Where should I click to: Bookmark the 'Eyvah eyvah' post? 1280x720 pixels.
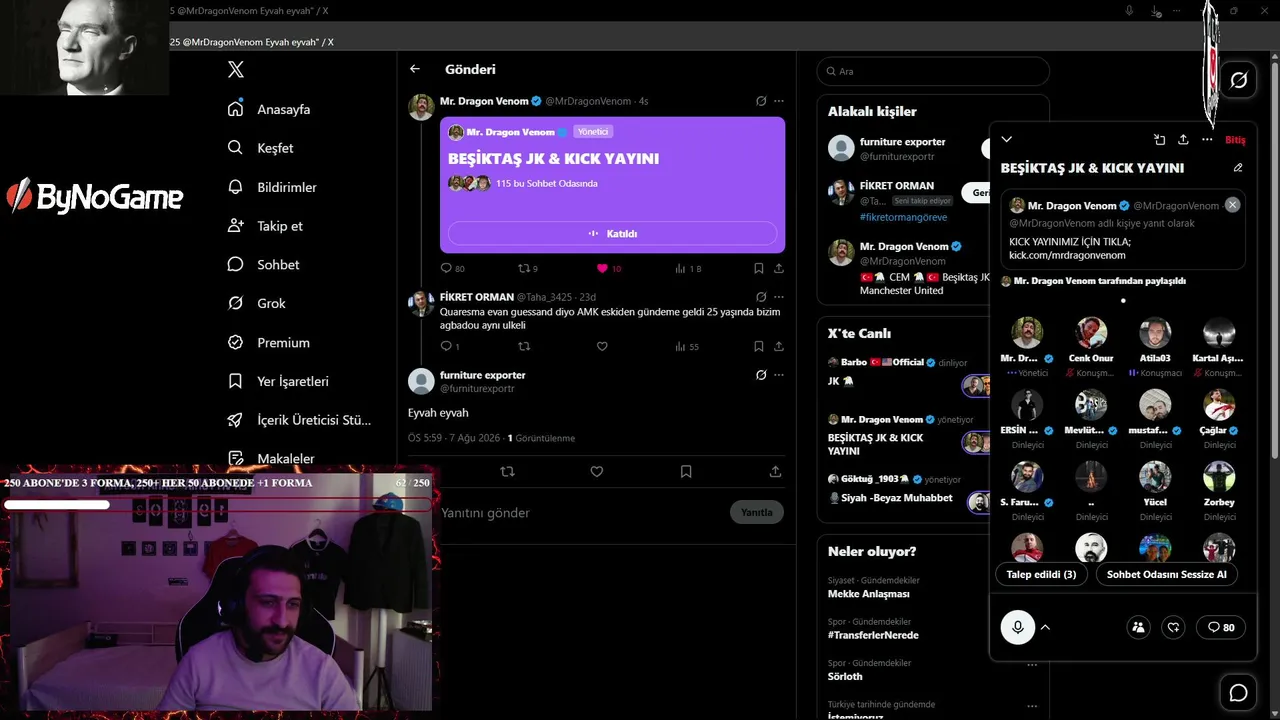[686, 471]
